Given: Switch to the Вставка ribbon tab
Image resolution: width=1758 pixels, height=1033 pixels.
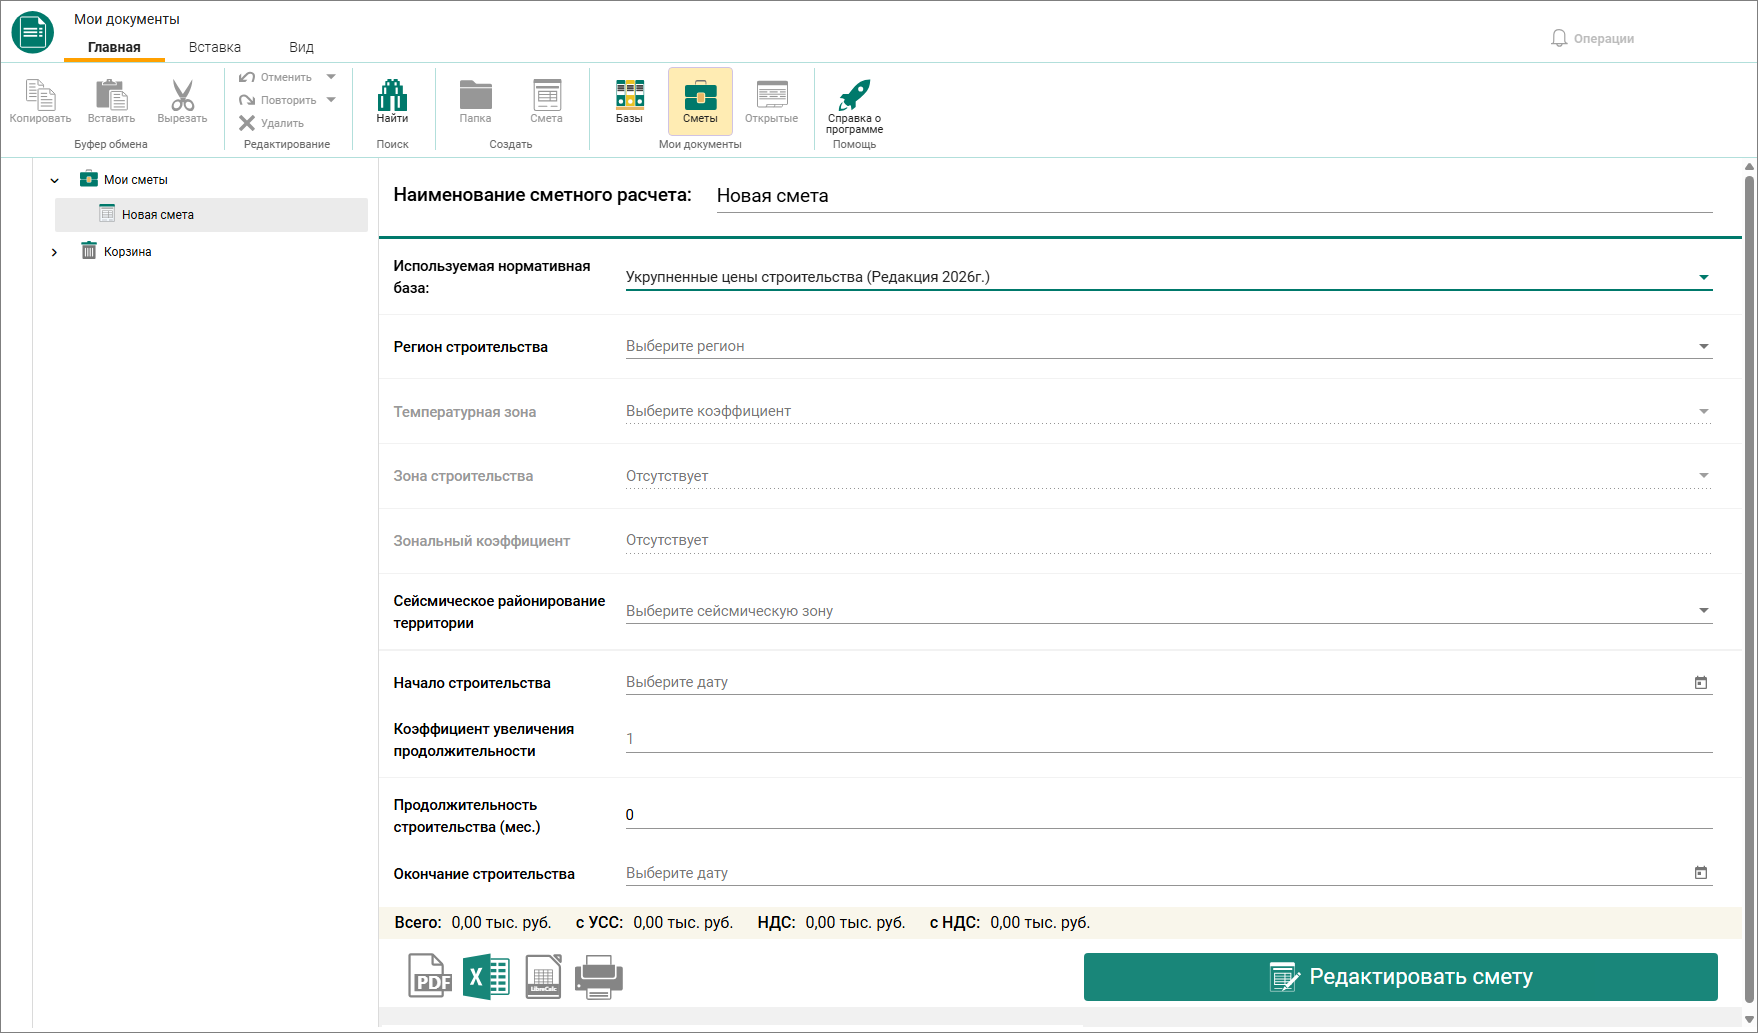Looking at the screenshot, I should pyautogui.click(x=215, y=47).
